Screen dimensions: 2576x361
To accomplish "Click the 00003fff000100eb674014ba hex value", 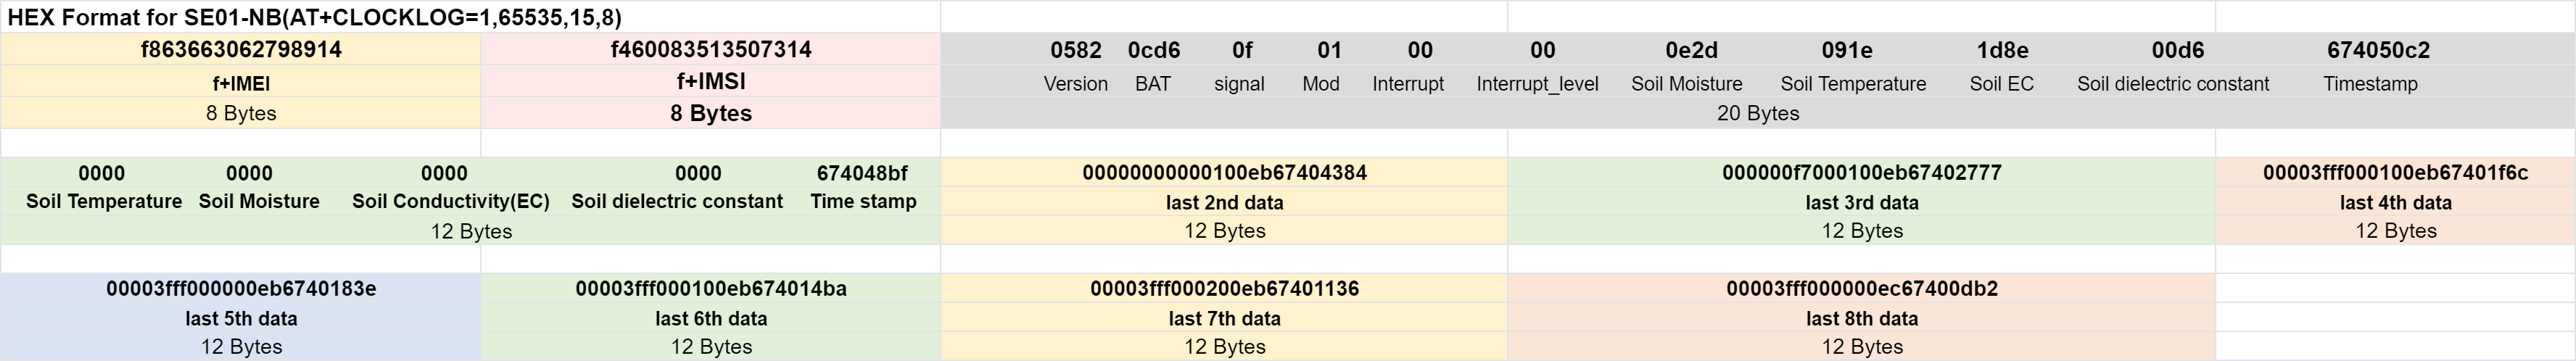I will pyautogui.click(x=711, y=288).
